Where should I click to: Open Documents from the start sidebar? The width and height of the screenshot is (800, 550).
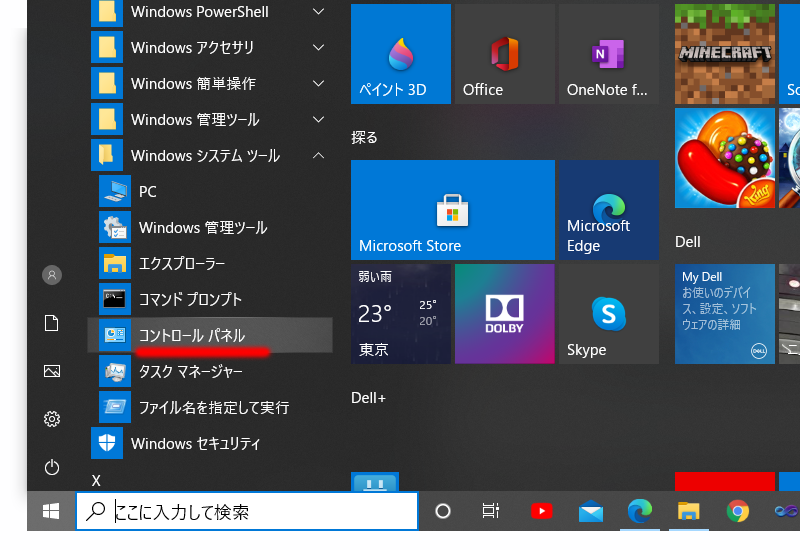point(52,323)
